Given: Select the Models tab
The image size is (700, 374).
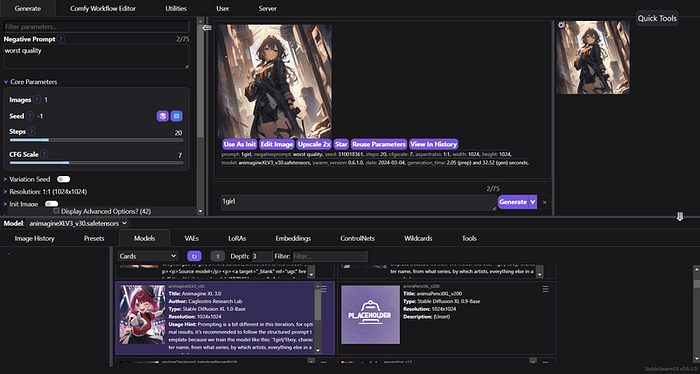Looking at the screenshot, I should coord(145,238).
